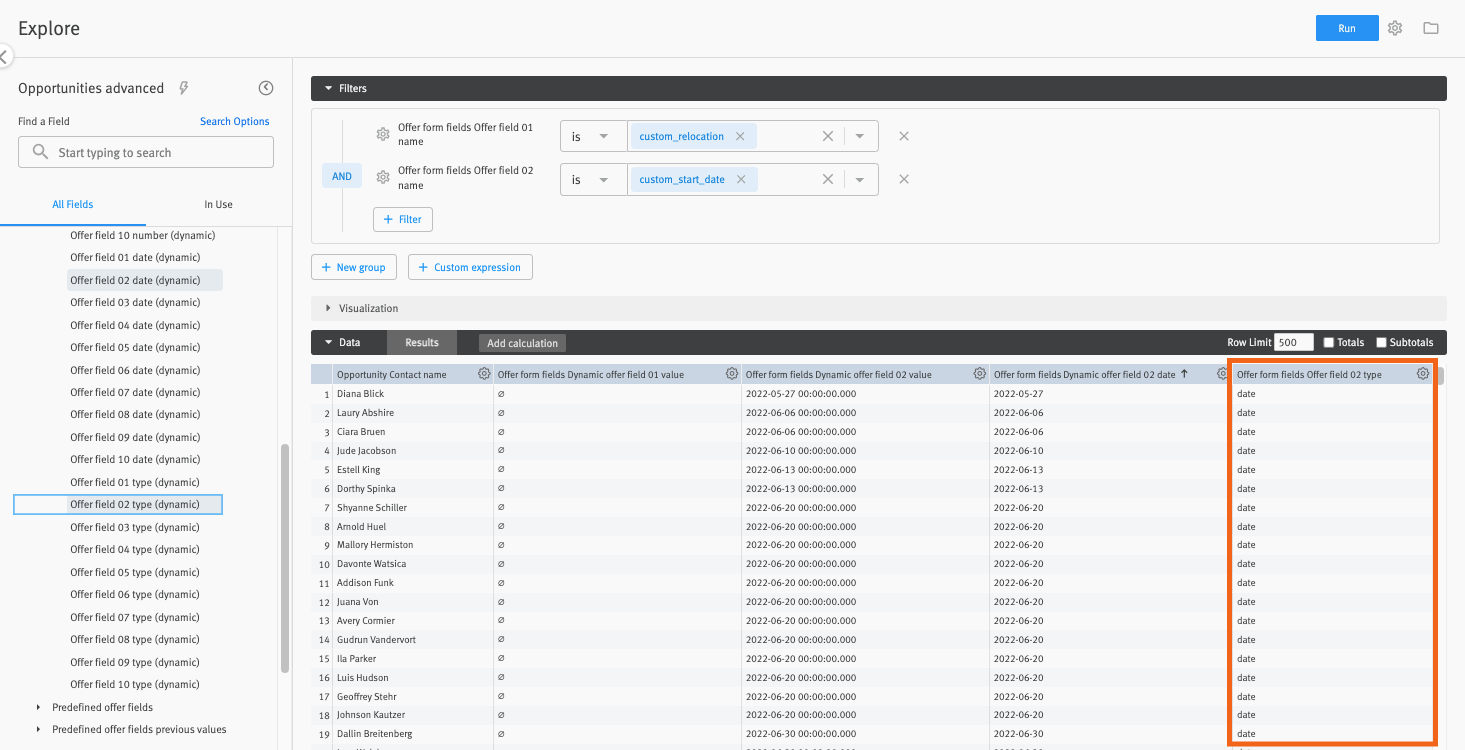The image size is (1465, 750).
Task: Select Offer field 10 date (dynamic)
Action: [x=135, y=459]
